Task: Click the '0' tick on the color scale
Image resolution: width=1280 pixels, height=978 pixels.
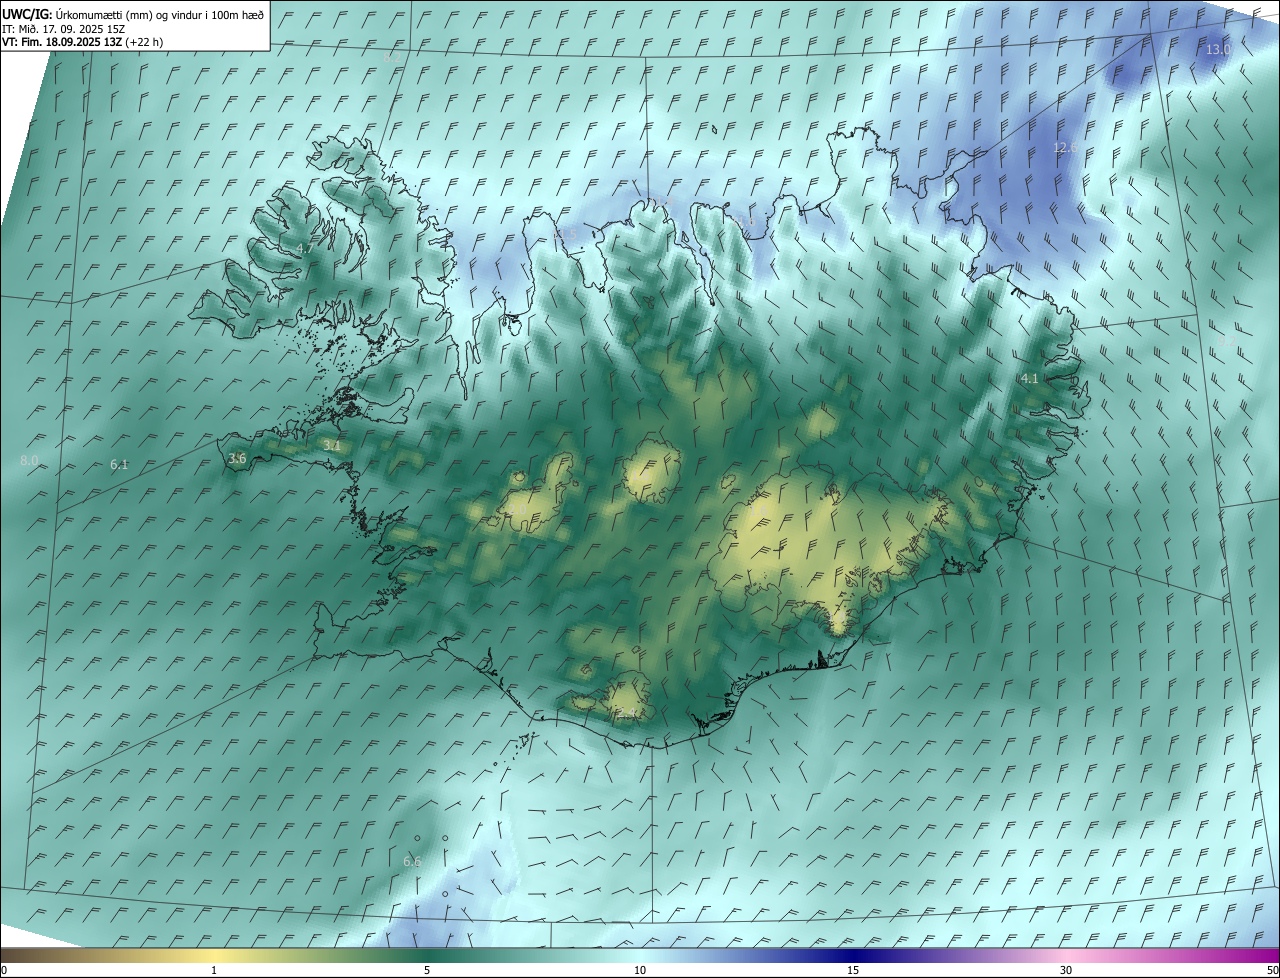Action: (x=4, y=971)
